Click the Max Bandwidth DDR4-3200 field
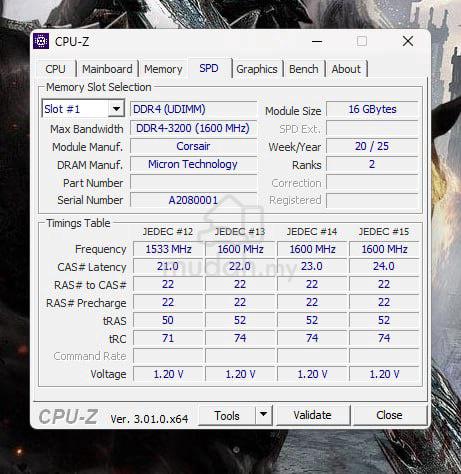The image size is (461, 474). tap(193, 128)
